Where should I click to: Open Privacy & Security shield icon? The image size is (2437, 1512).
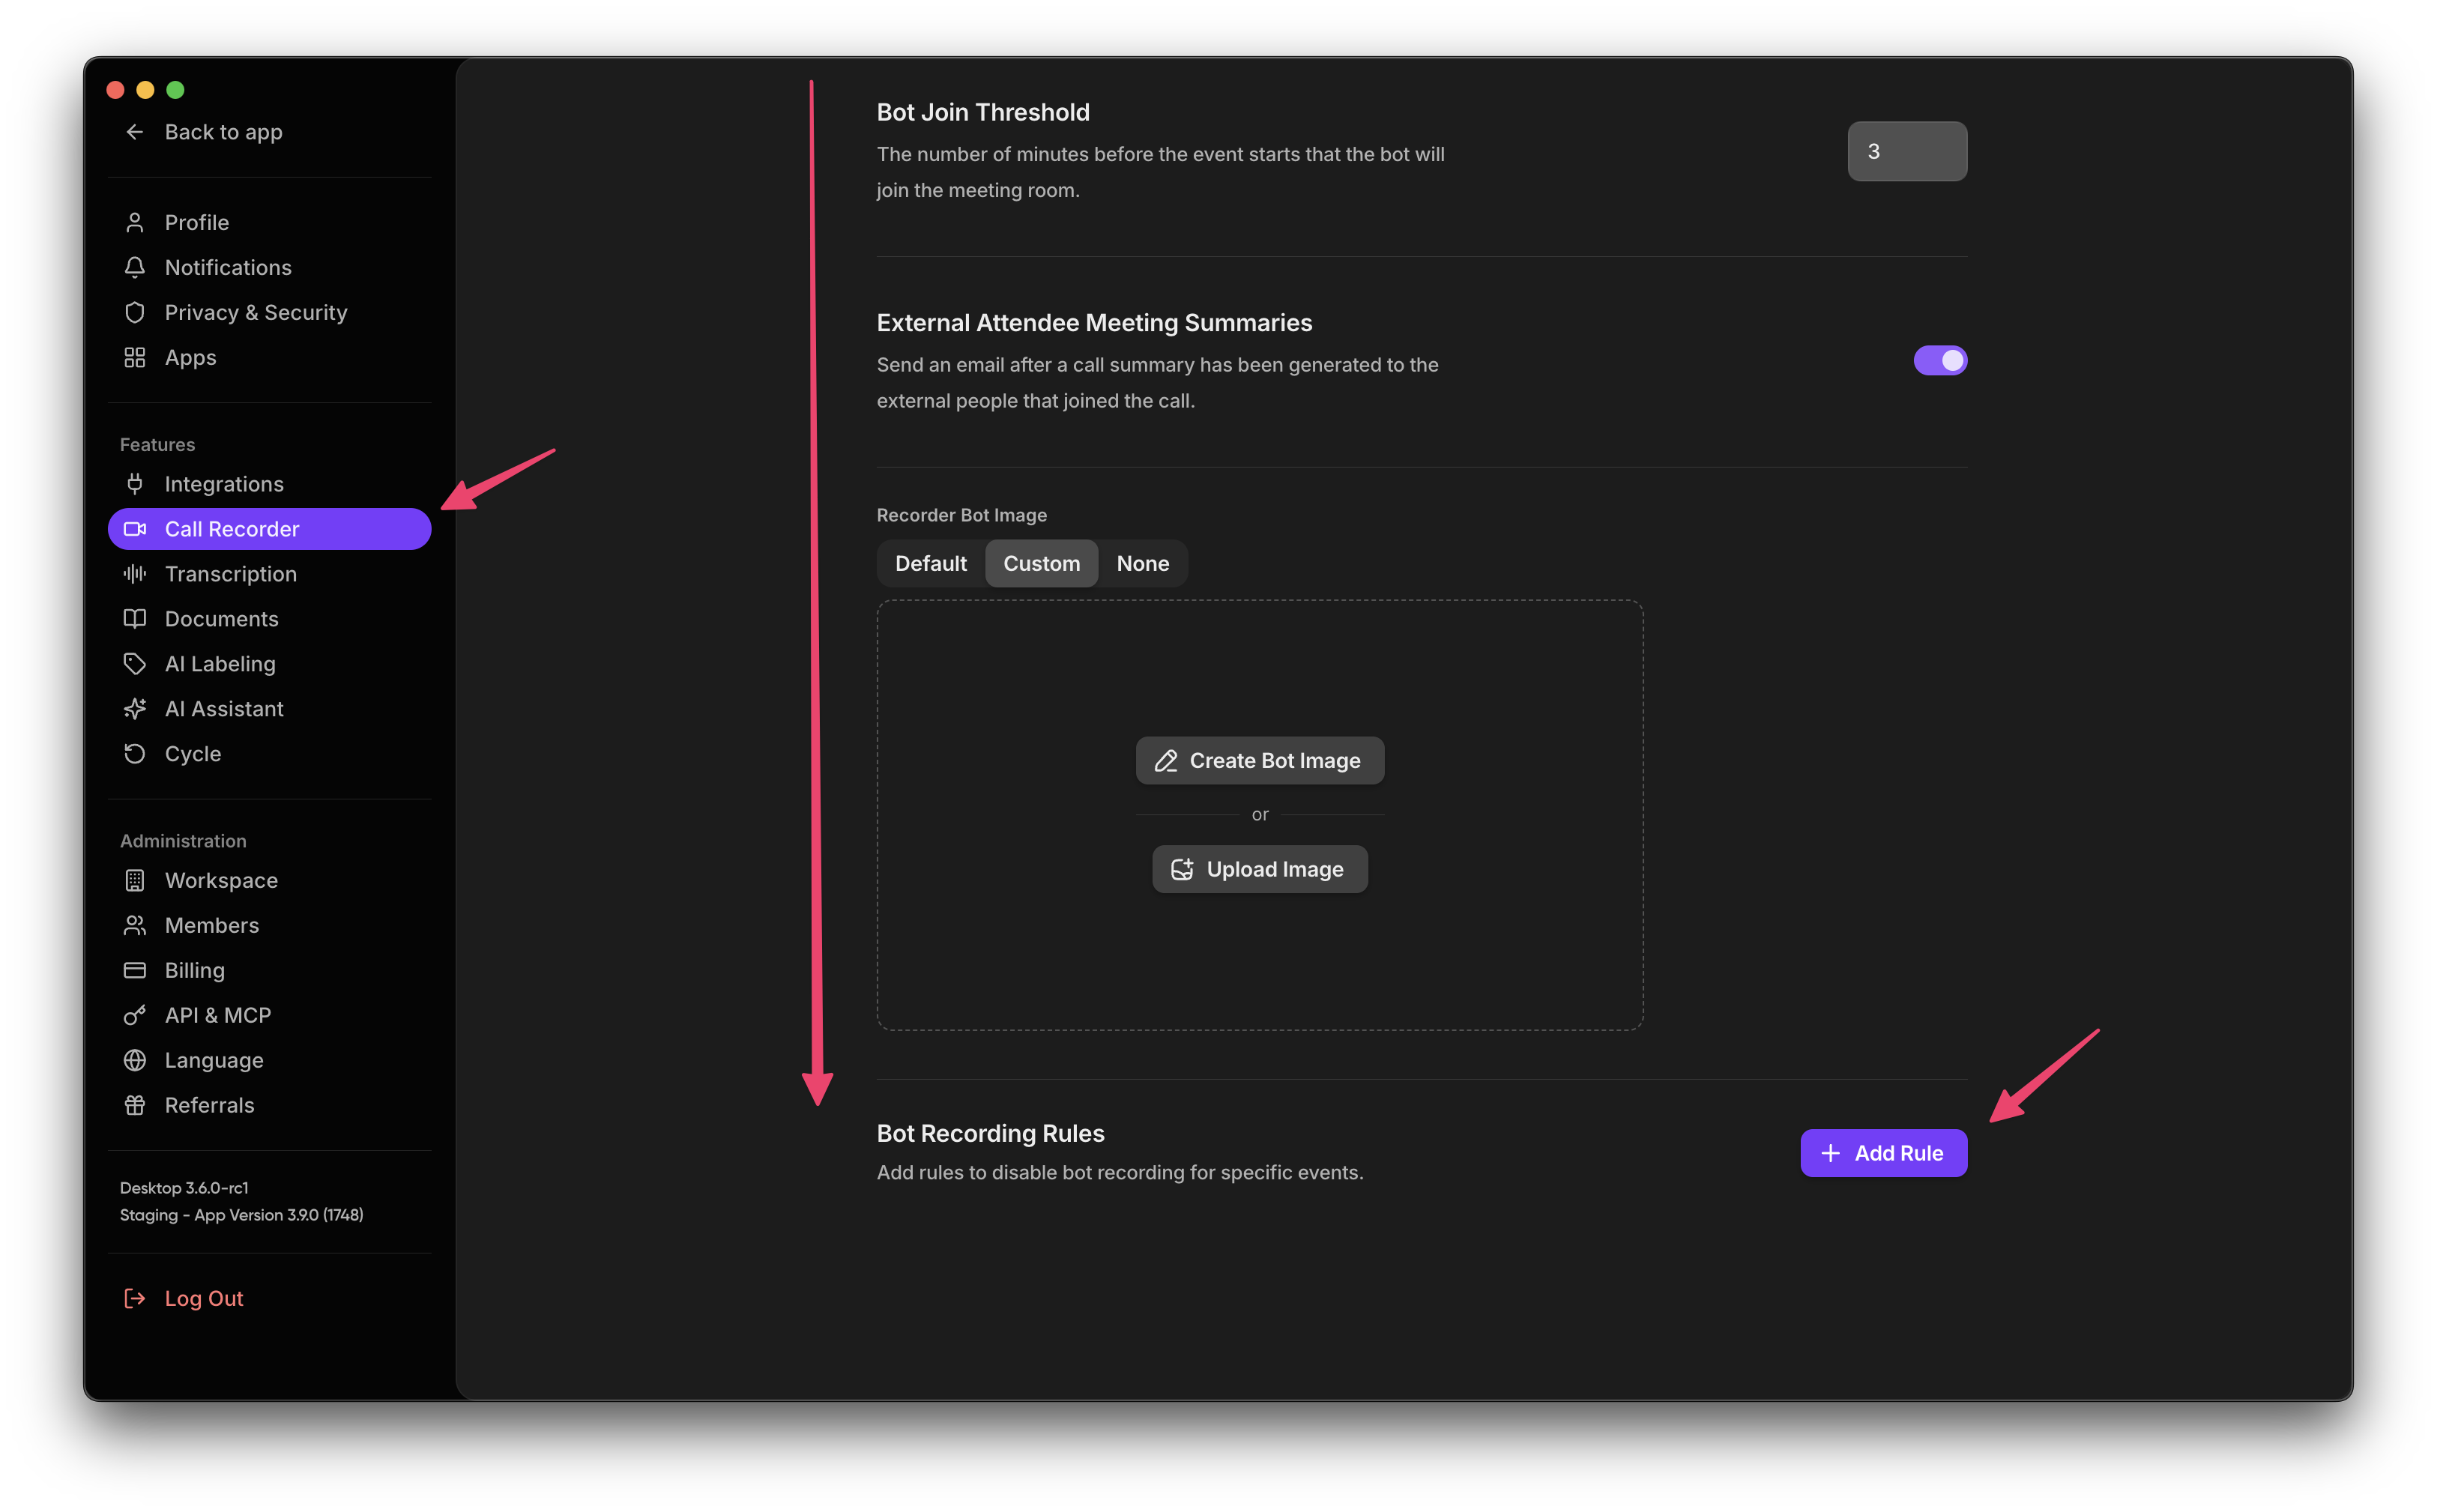135,312
